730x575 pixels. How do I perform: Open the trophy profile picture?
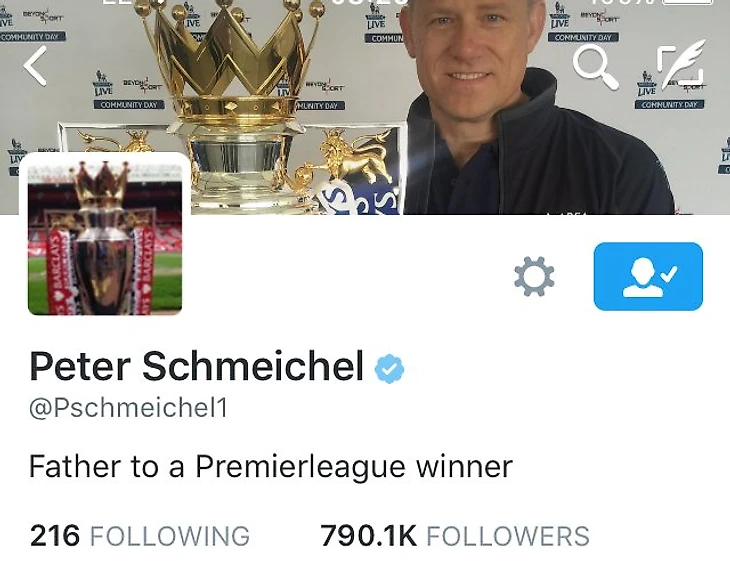tap(105, 234)
